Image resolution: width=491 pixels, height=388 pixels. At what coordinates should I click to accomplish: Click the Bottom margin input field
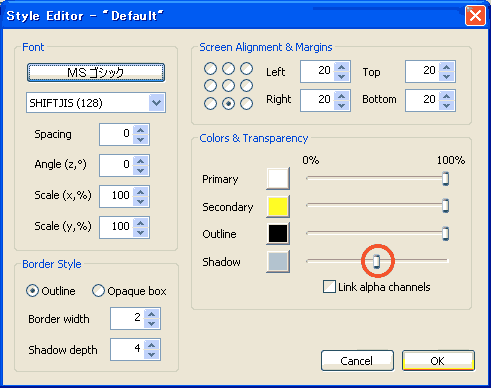tap(422, 100)
